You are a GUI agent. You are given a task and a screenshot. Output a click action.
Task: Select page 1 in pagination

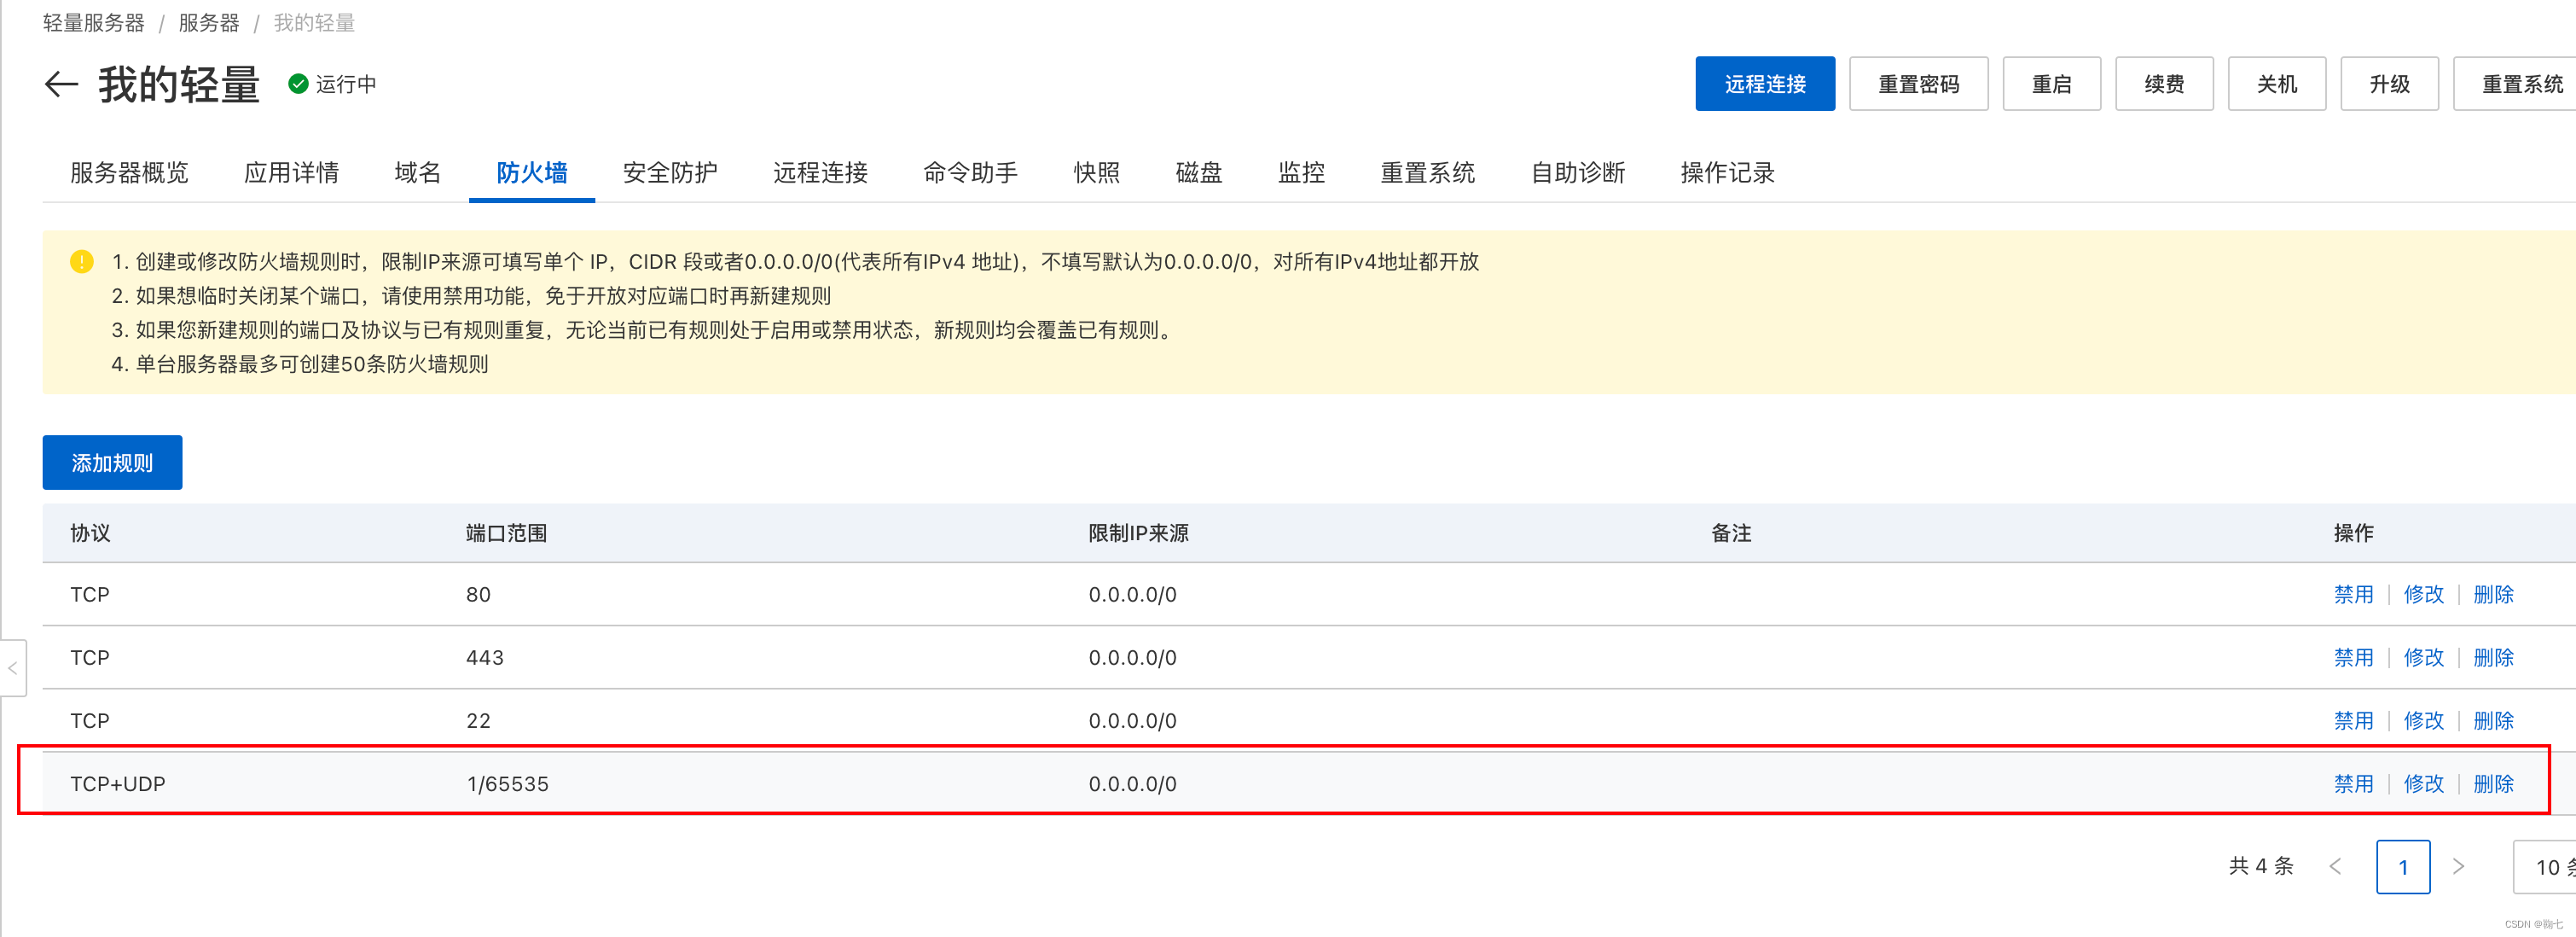2403,867
